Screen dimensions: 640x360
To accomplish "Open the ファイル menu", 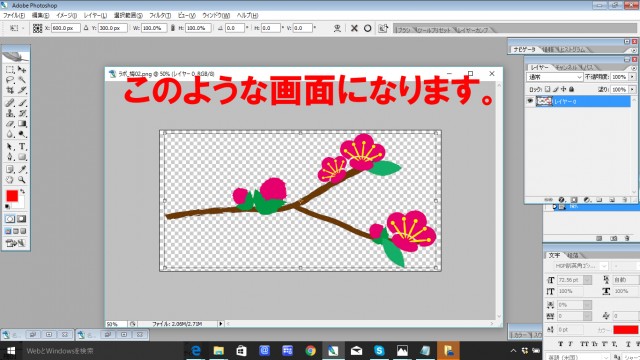I will tap(14, 16).
